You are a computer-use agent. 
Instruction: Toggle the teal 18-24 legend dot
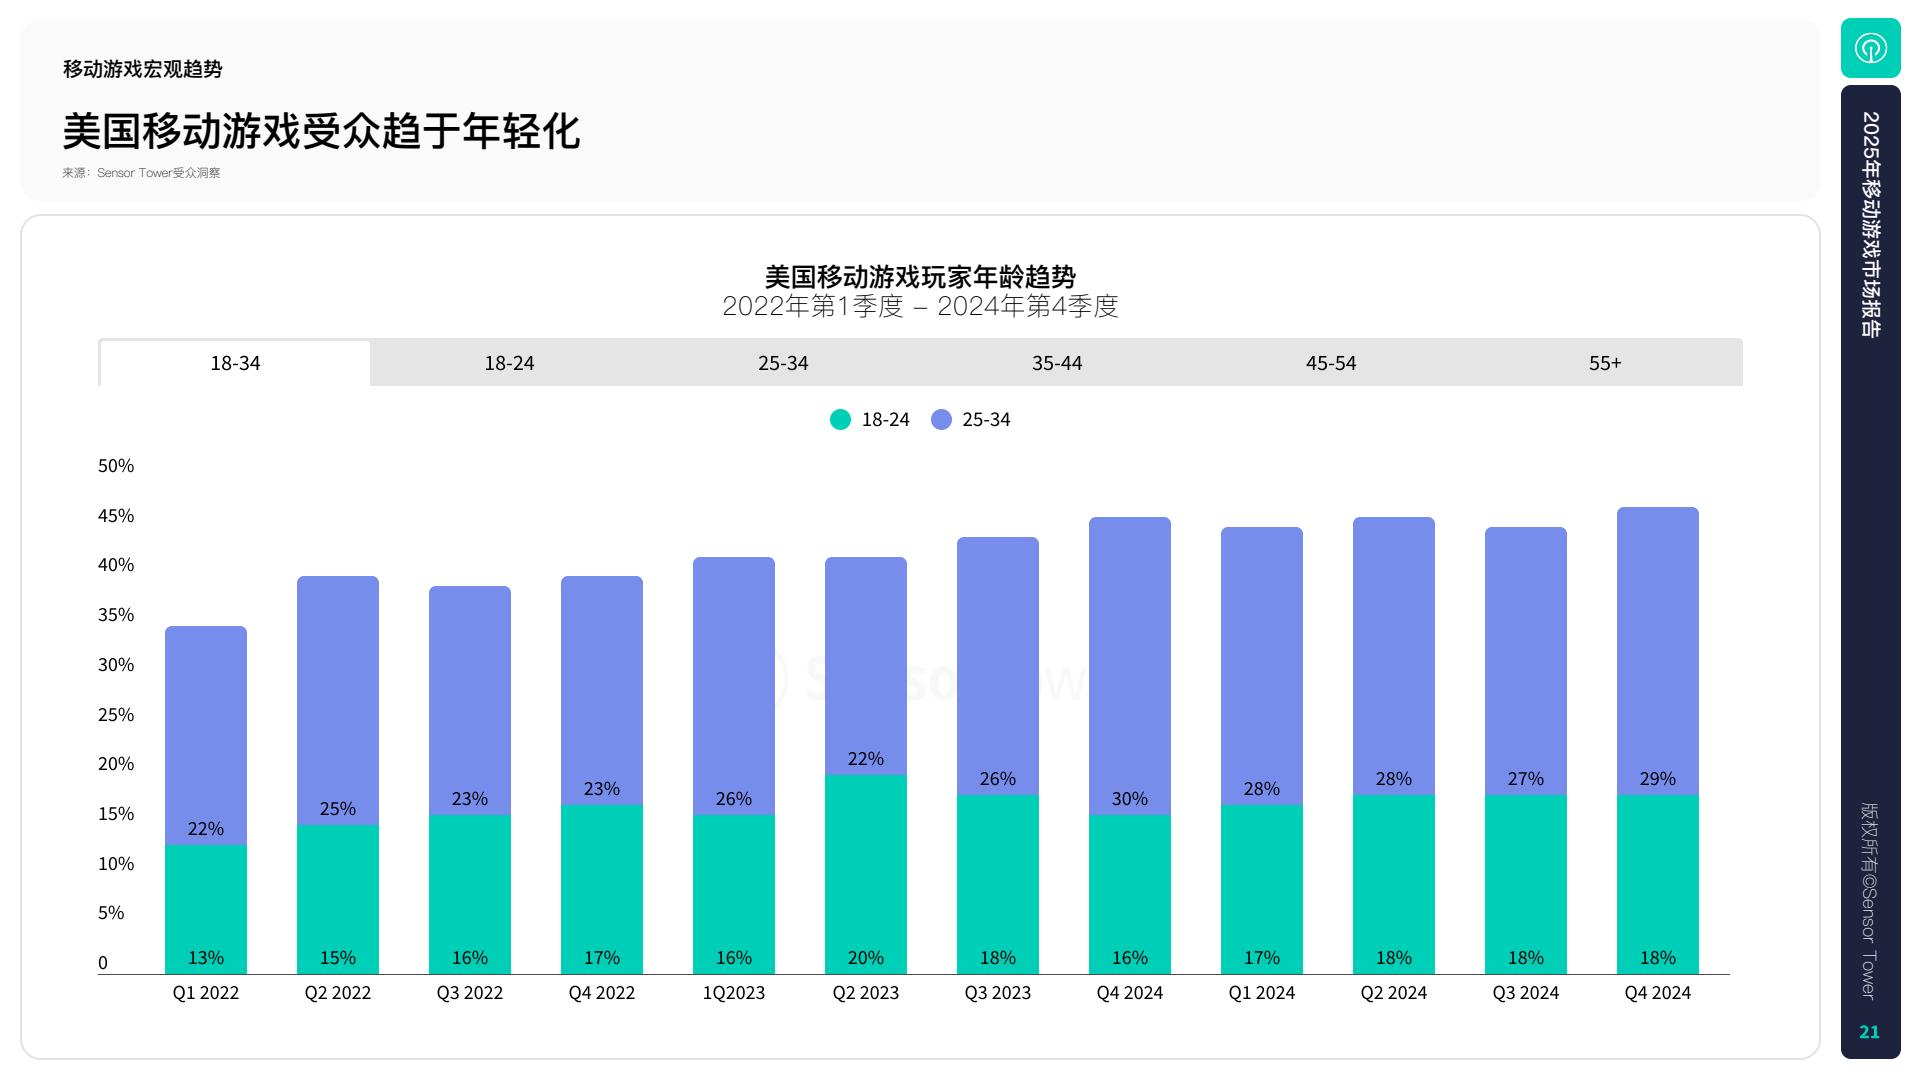pyautogui.click(x=840, y=420)
